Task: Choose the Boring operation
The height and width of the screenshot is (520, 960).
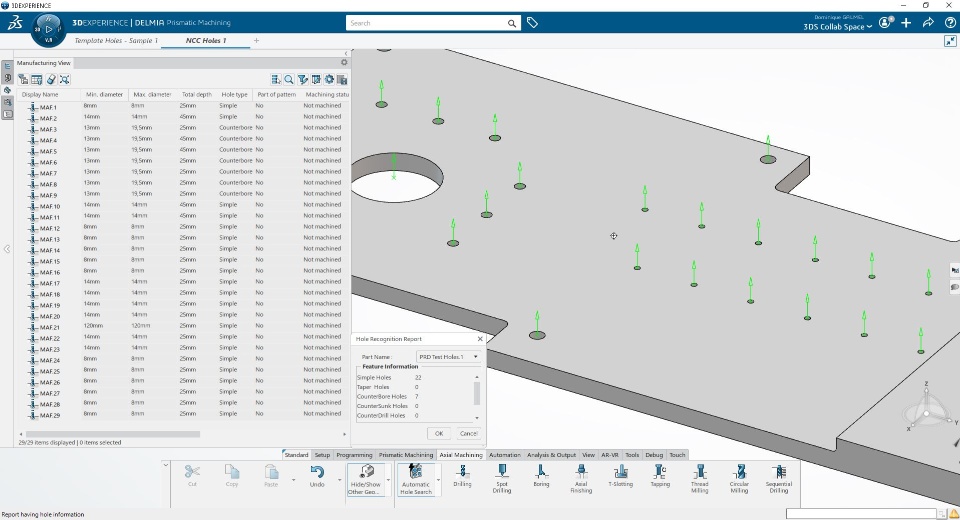Action: coord(541,476)
